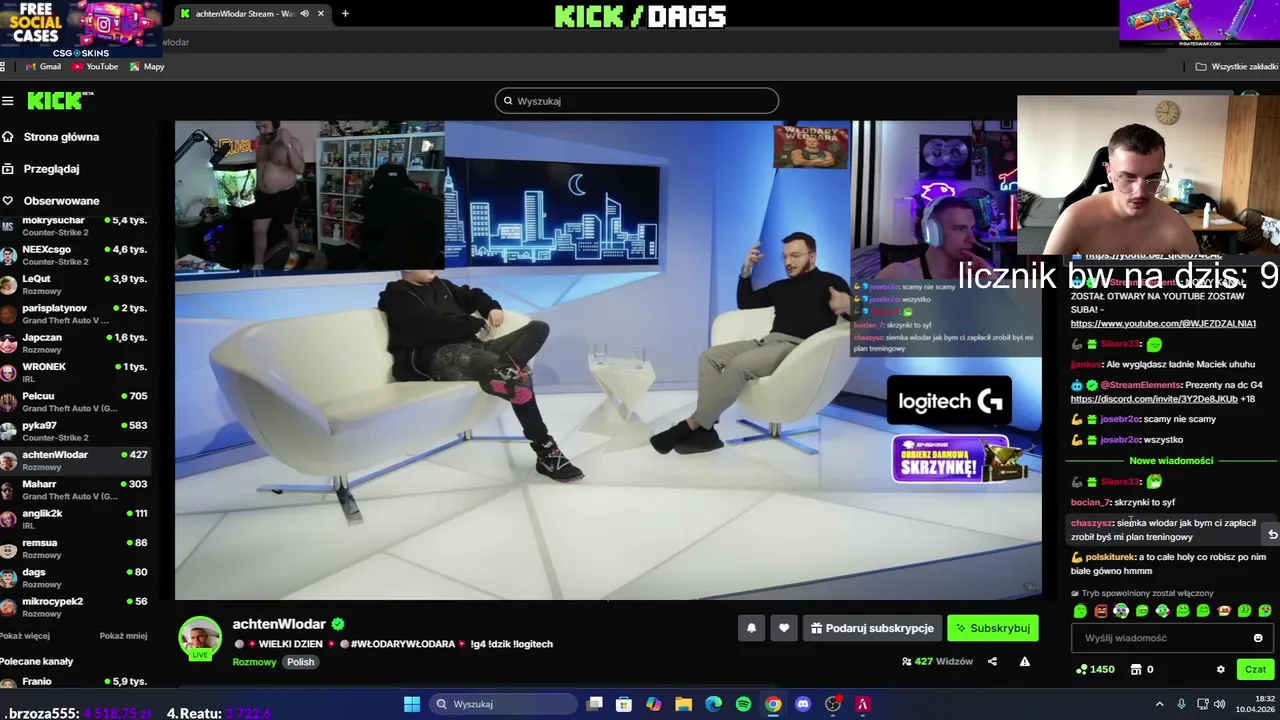Click the bell notification icon under the stream
The image size is (1280, 720).
click(x=751, y=628)
